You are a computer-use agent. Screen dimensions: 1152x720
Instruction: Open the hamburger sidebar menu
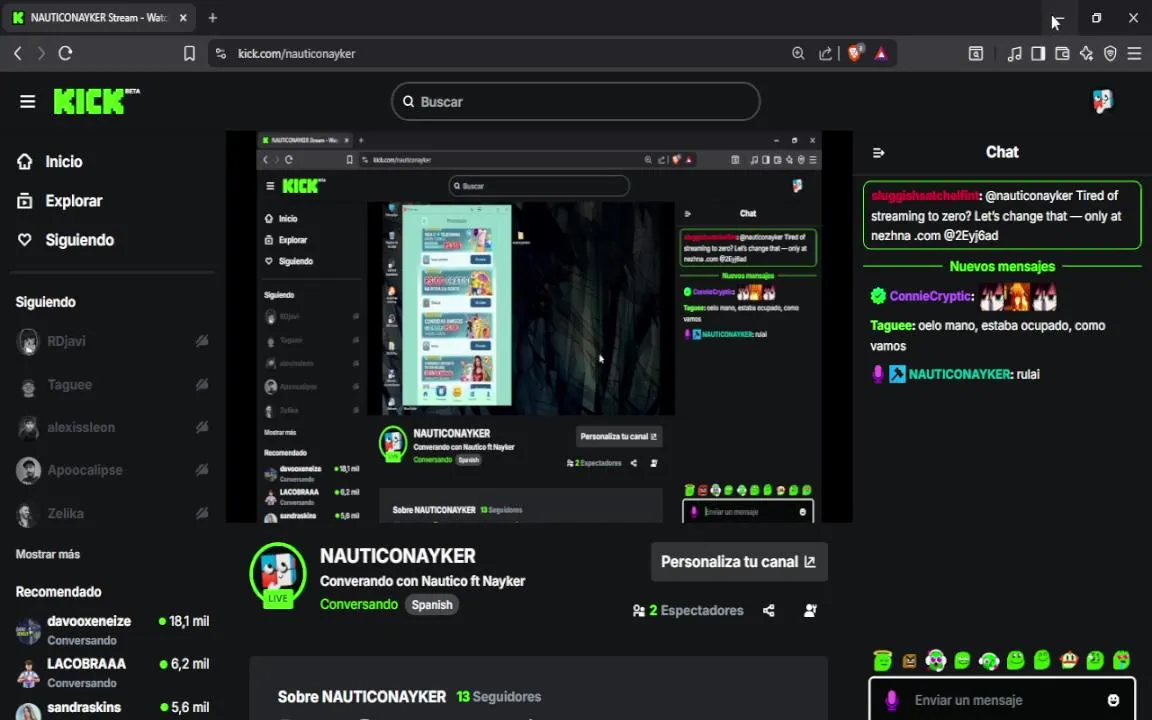point(27,101)
